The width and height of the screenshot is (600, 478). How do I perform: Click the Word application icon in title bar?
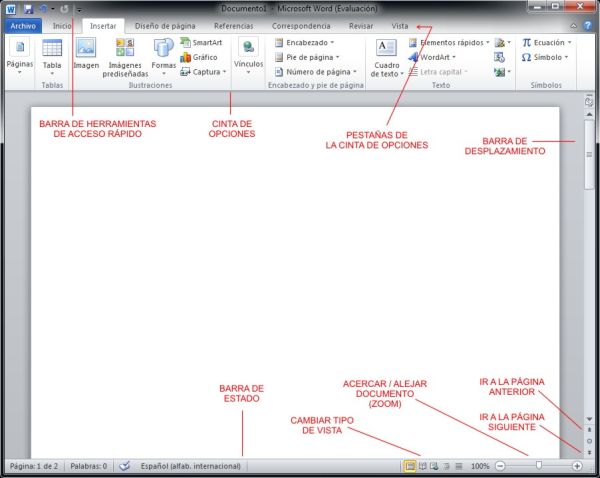coord(11,9)
